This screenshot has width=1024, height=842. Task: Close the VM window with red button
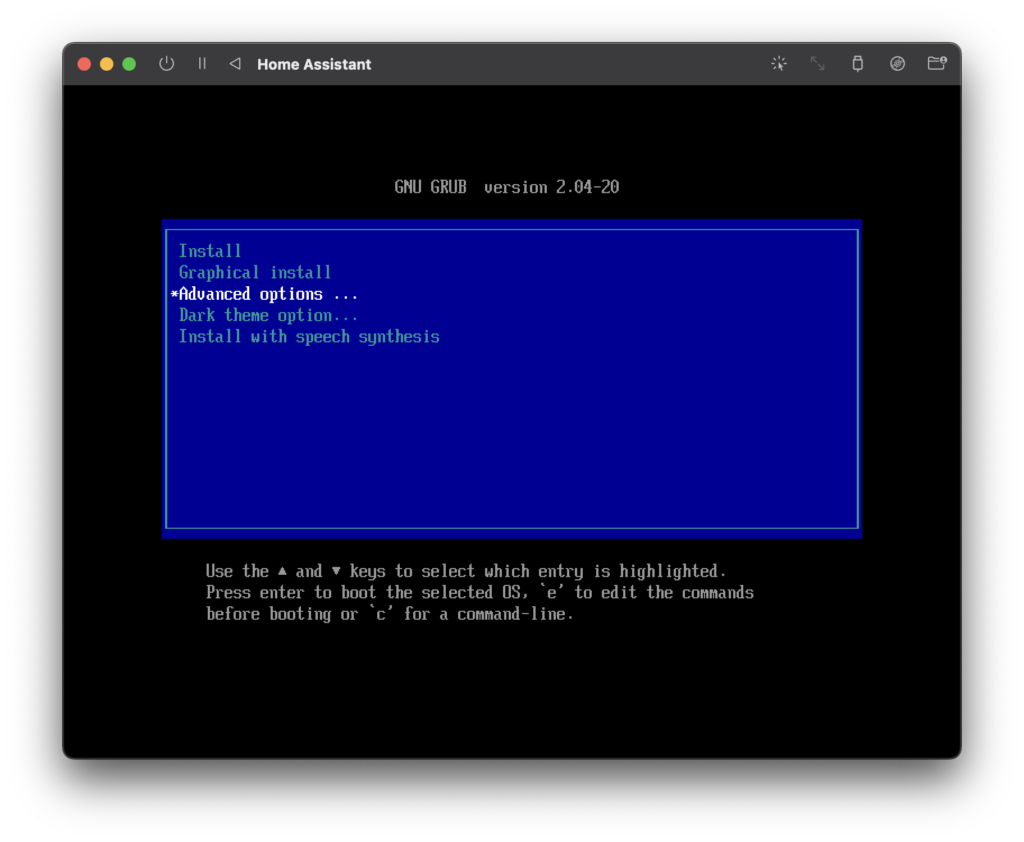[x=84, y=64]
